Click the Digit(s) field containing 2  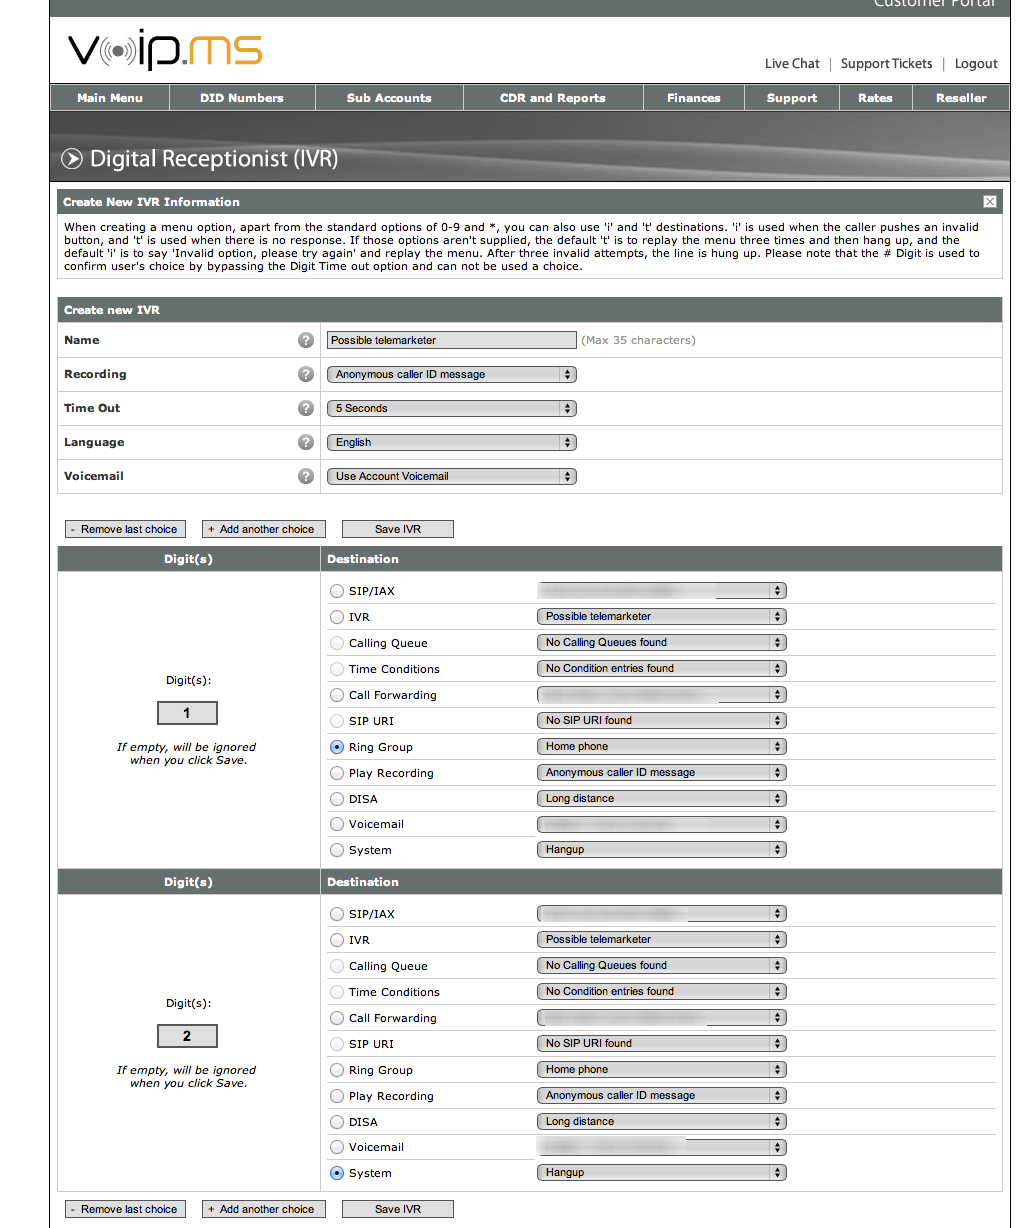coord(187,1036)
